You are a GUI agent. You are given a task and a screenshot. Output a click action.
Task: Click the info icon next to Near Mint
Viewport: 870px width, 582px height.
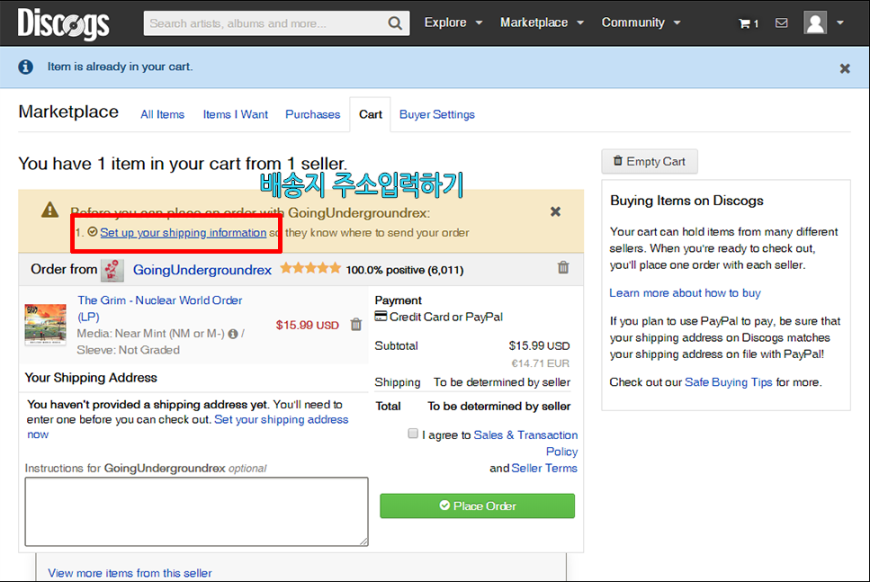click(233, 334)
